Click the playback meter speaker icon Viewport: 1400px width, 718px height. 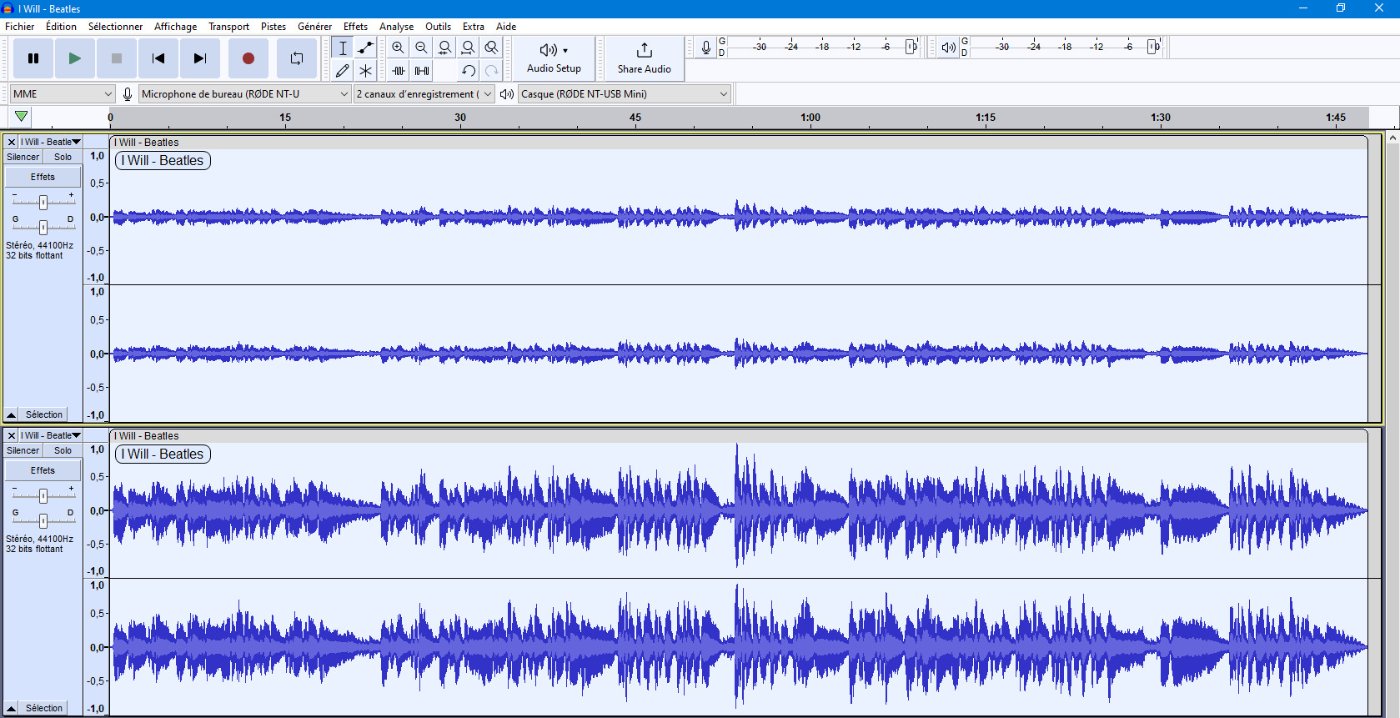948,47
